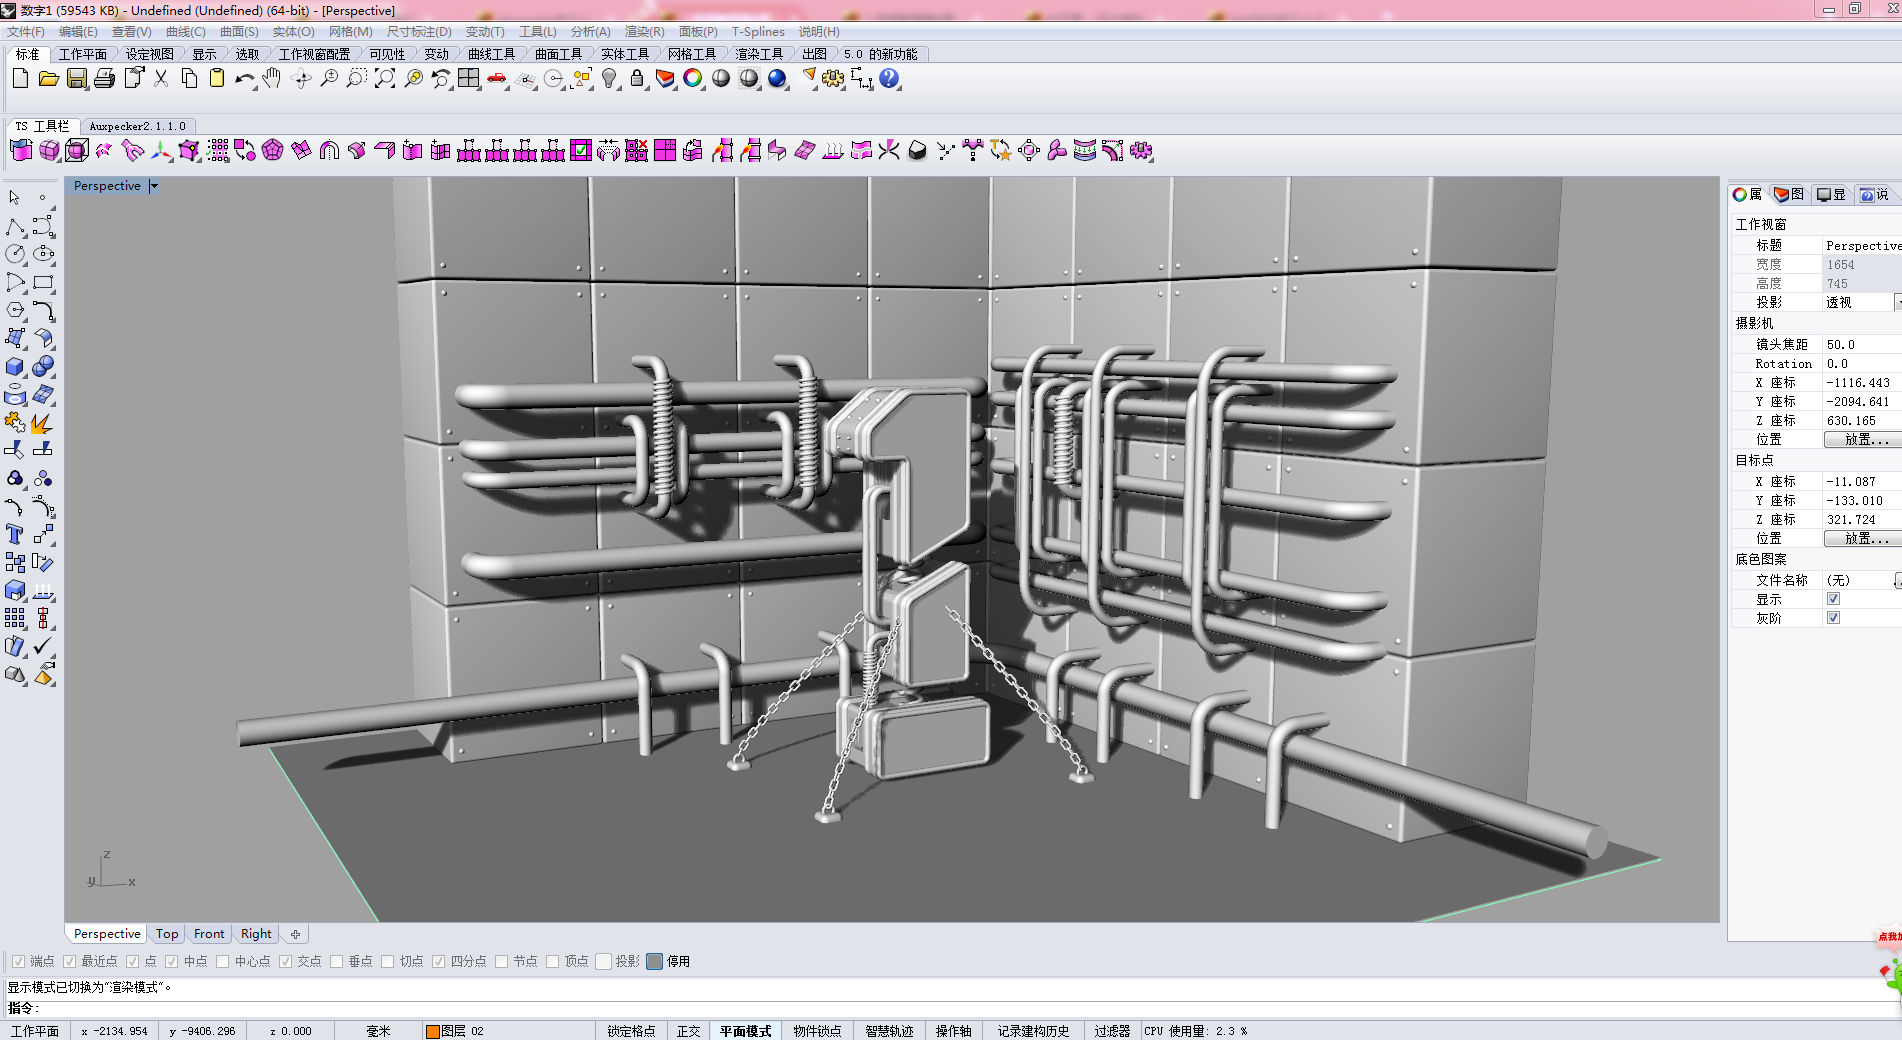
Task: Click the Rotate view icon
Action: 301,78
